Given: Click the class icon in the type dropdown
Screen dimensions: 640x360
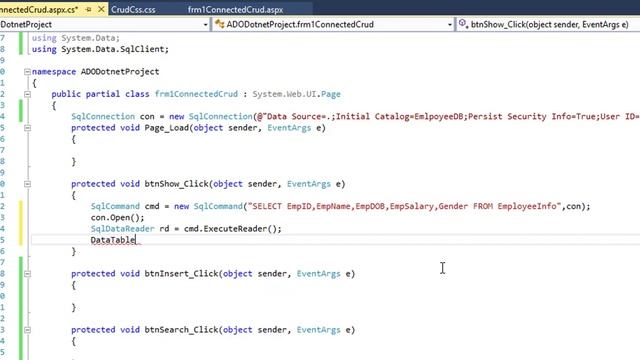Looking at the screenshot, I should tap(220, 24).
